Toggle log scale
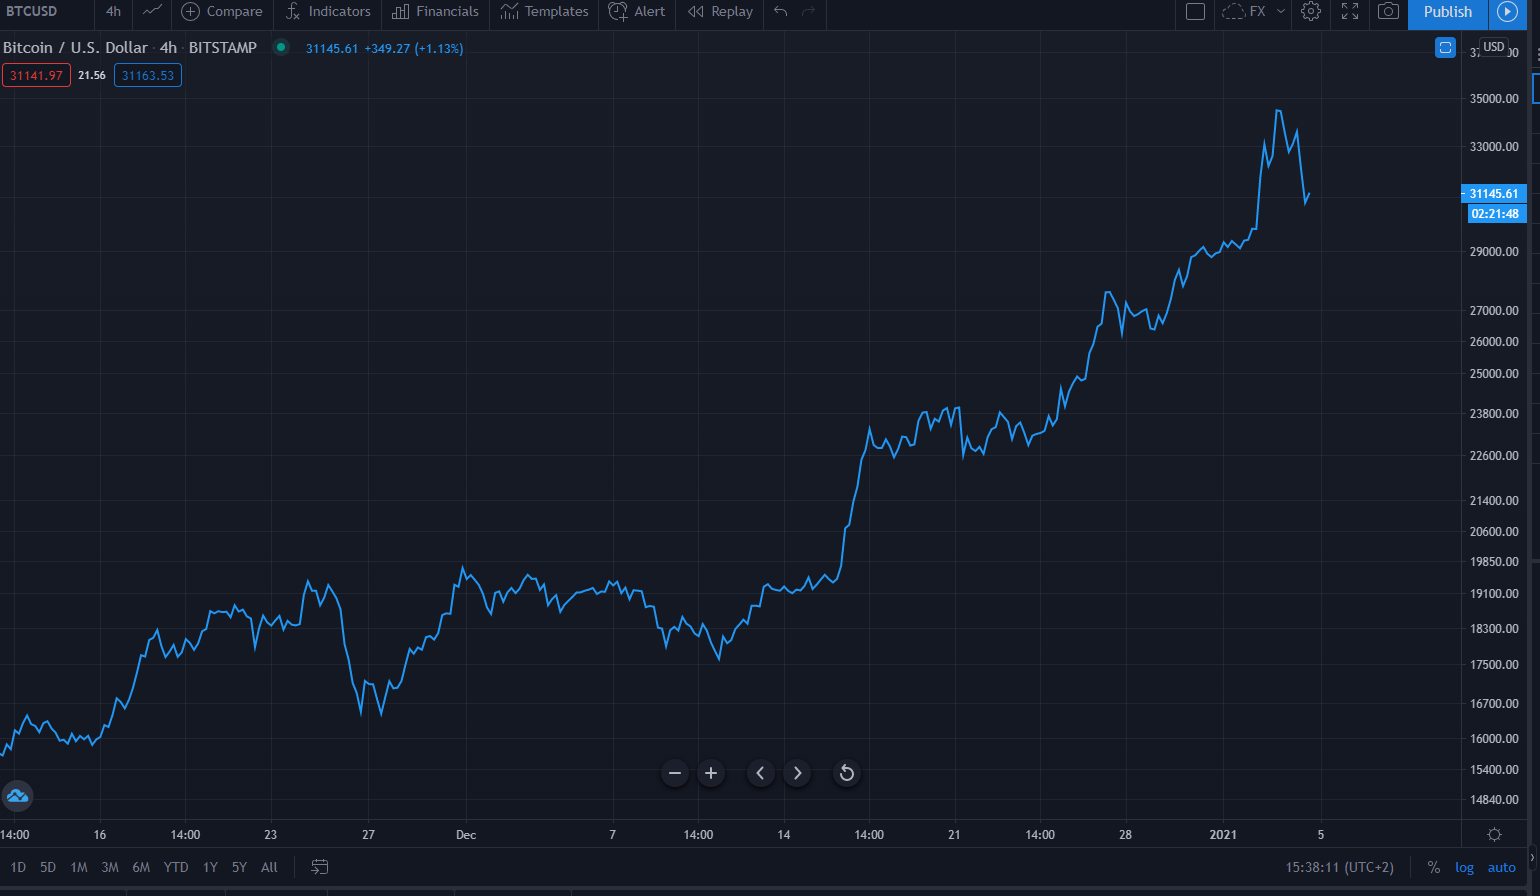This screenshot has height=896, width=1540. (1464, 867)
